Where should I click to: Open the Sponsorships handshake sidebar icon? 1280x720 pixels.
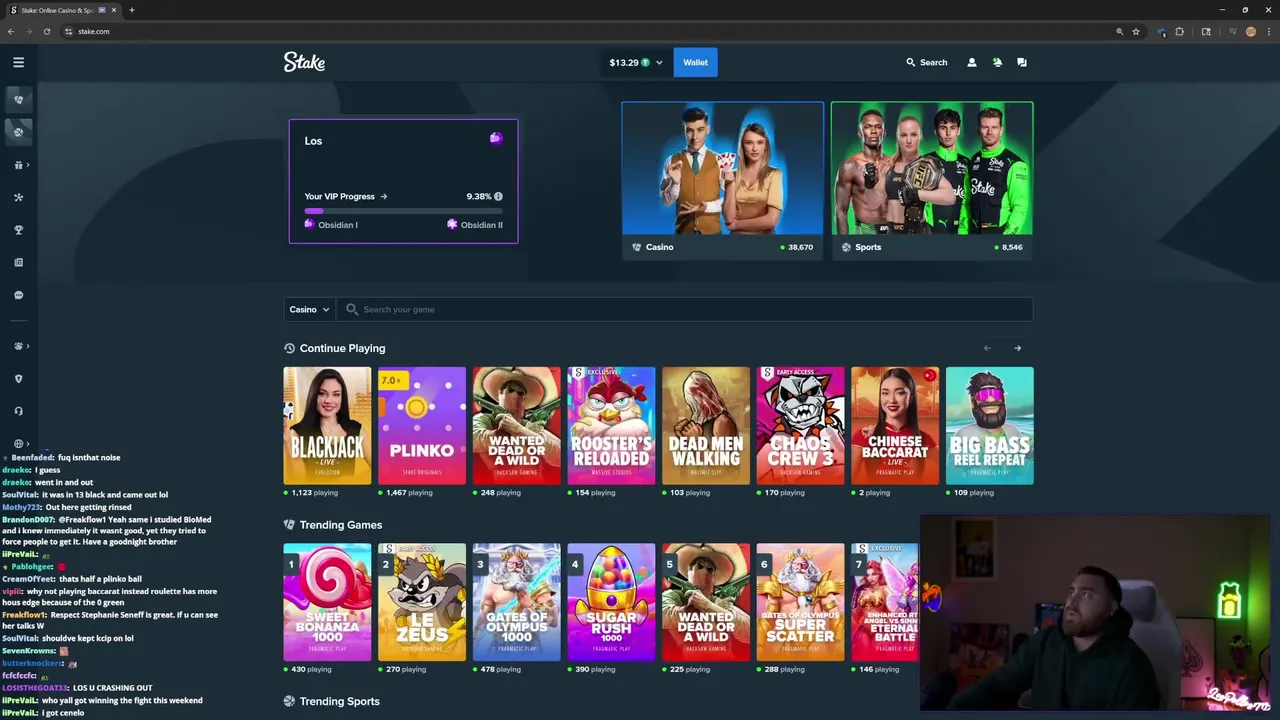click(x=18, y=346)
